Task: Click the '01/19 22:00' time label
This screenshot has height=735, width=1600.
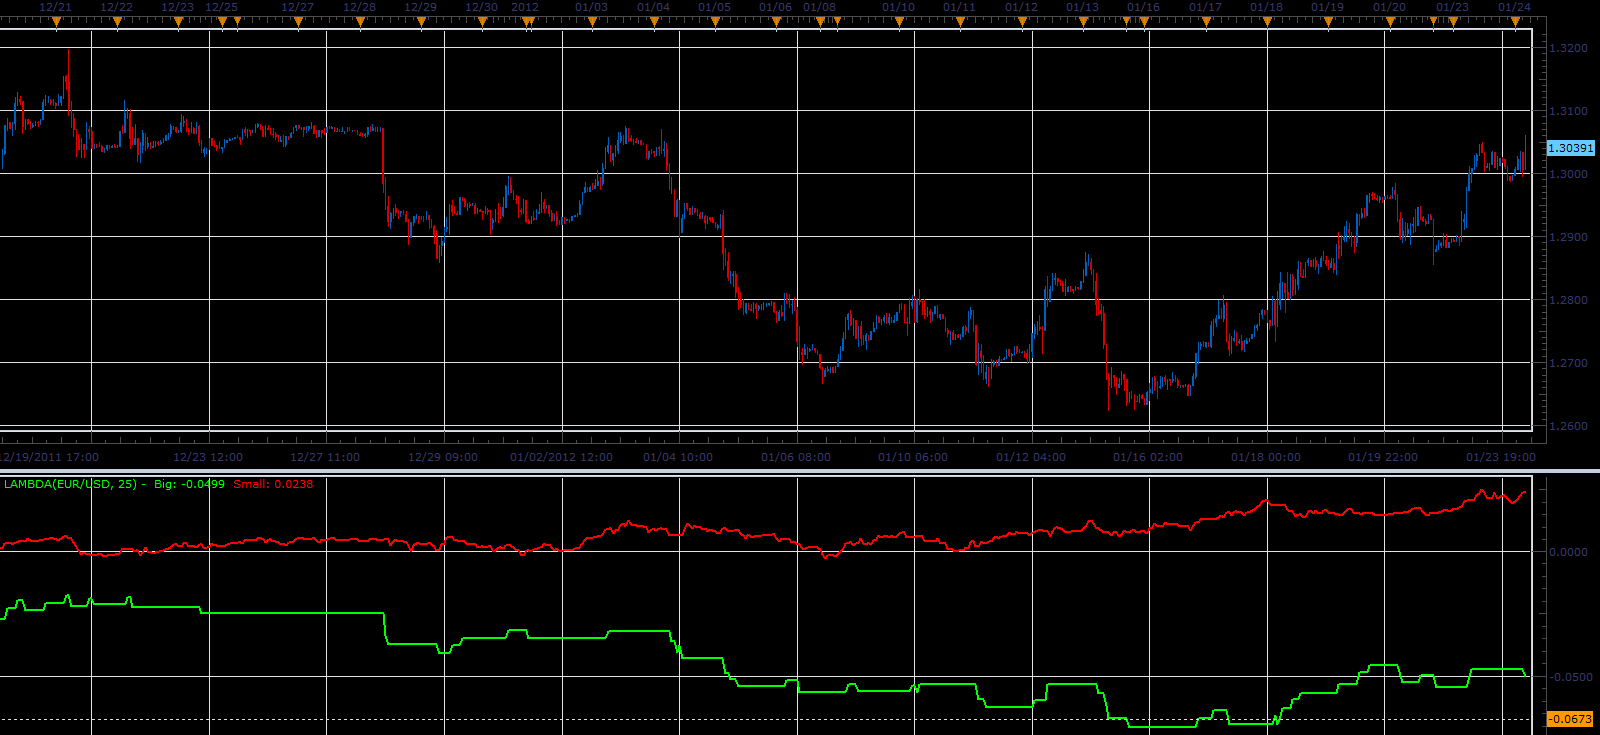Action: tap(1383, 457)
